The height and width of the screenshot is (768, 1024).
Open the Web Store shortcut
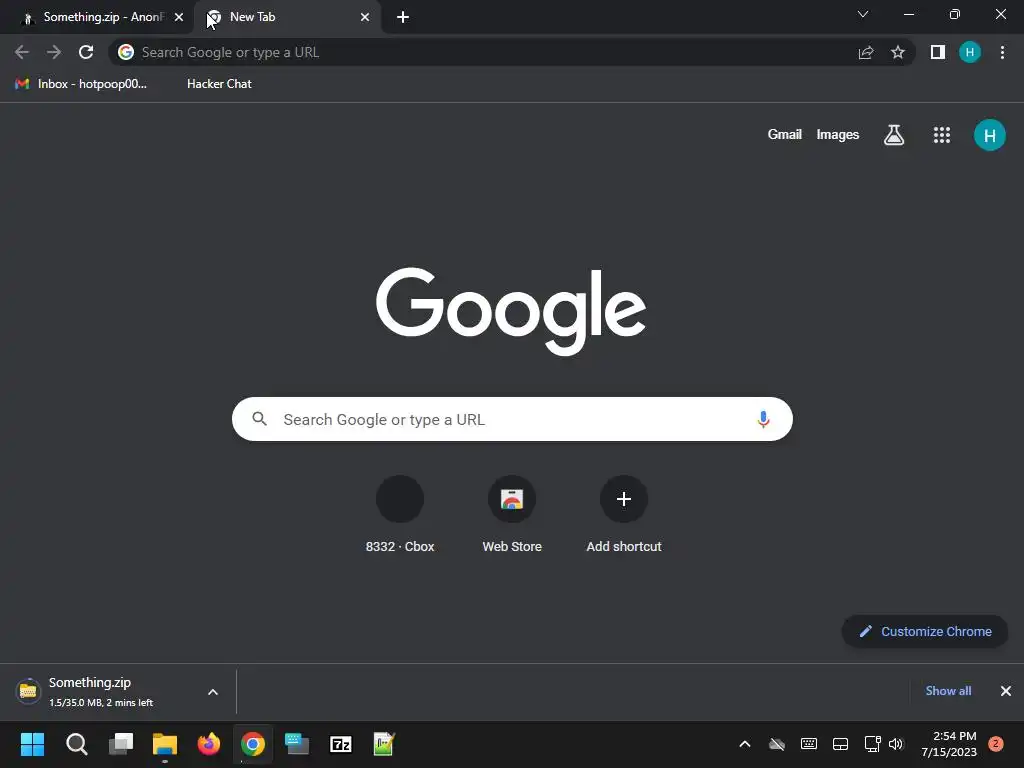[512, 515]
